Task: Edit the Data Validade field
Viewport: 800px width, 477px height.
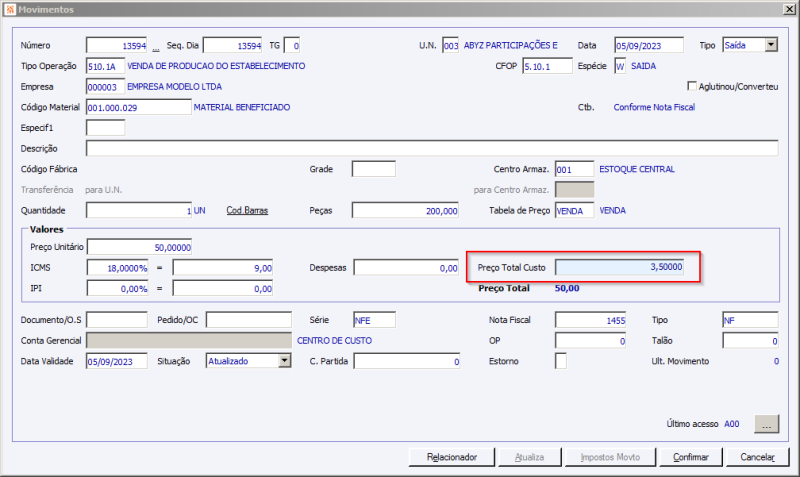Action: [x=117, y=361]
